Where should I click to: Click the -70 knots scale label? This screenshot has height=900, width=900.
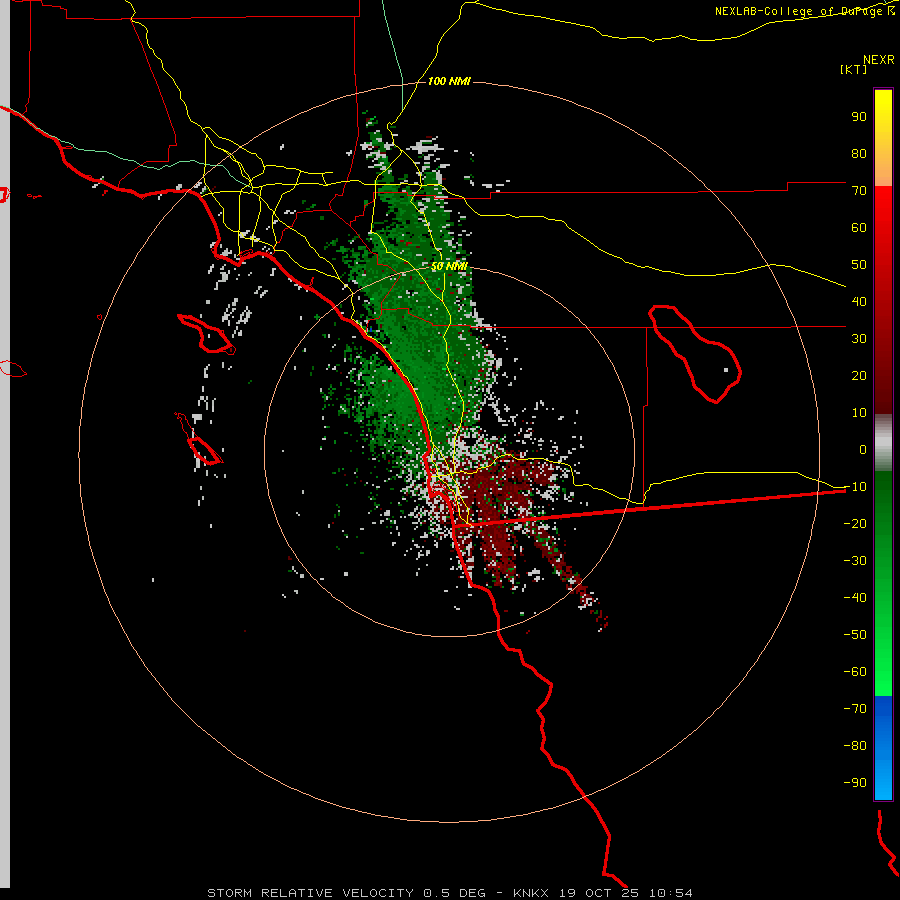pyautogui.click(x=855, y=709)
